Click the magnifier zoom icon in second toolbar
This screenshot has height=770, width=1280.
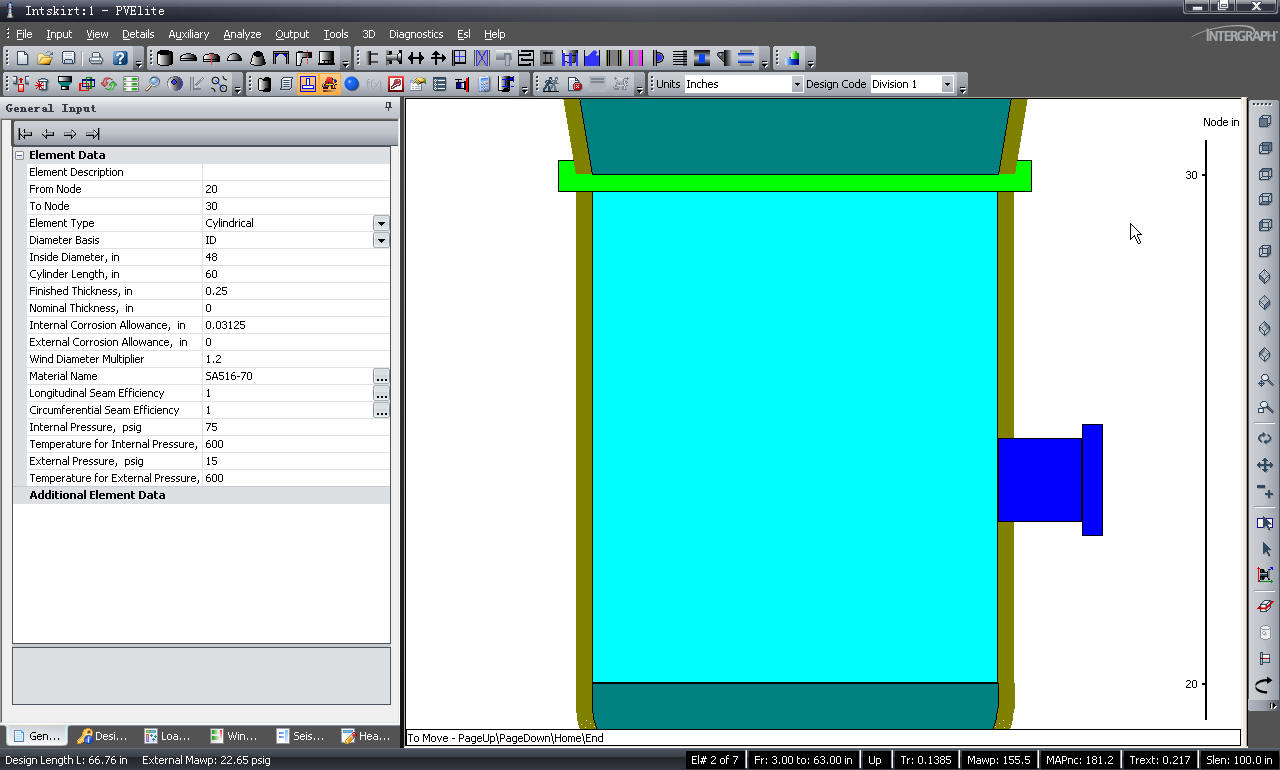pos(153,84)
